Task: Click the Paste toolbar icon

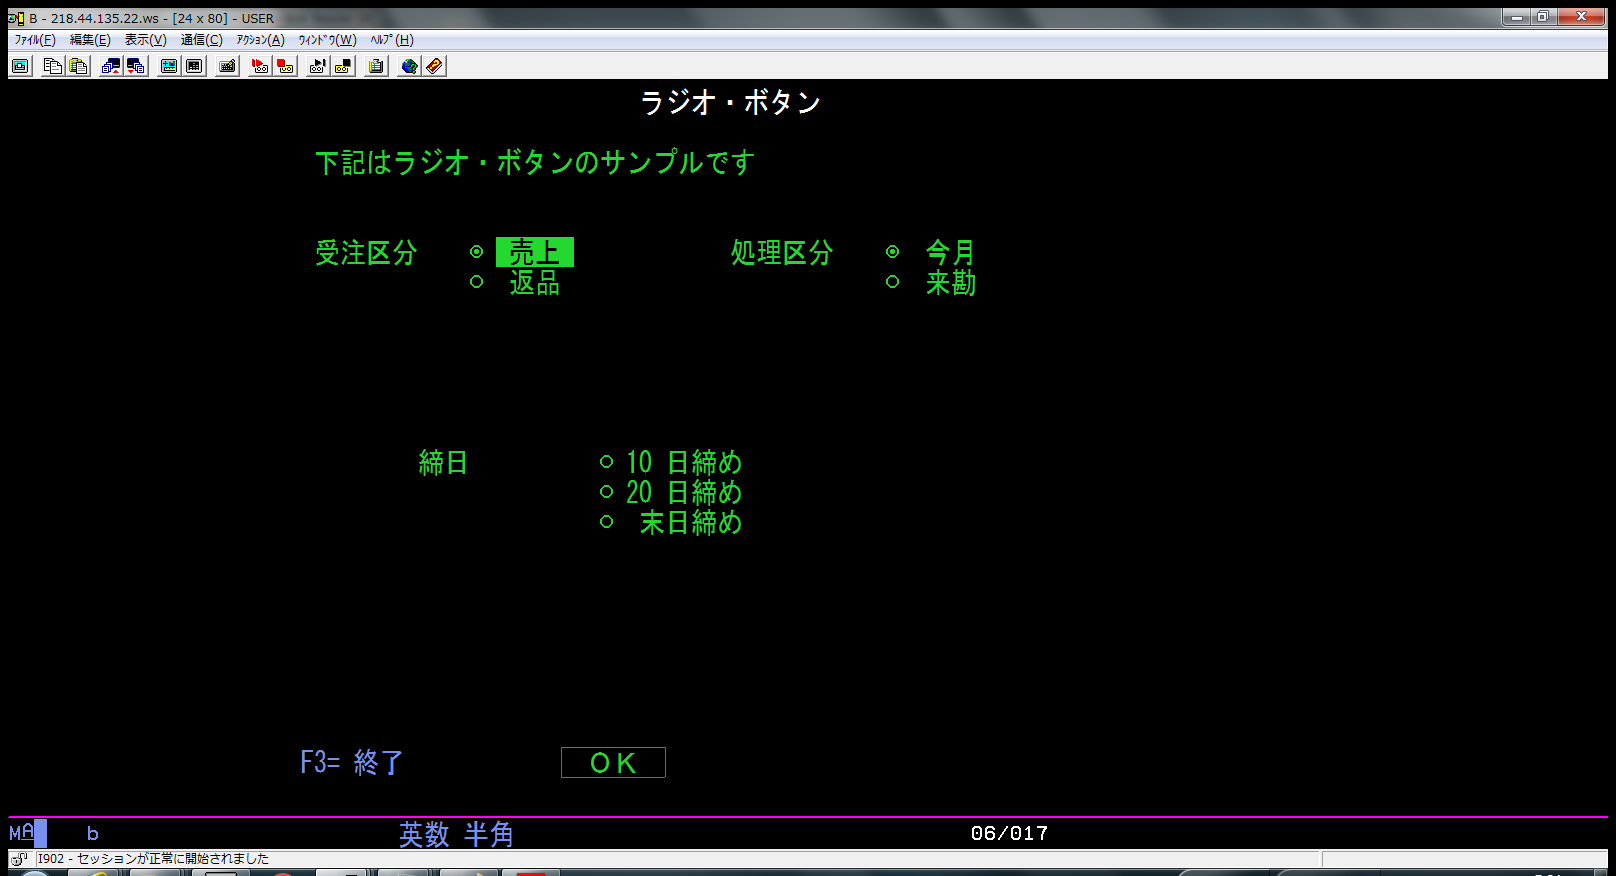Action: (x=78, y=66)
